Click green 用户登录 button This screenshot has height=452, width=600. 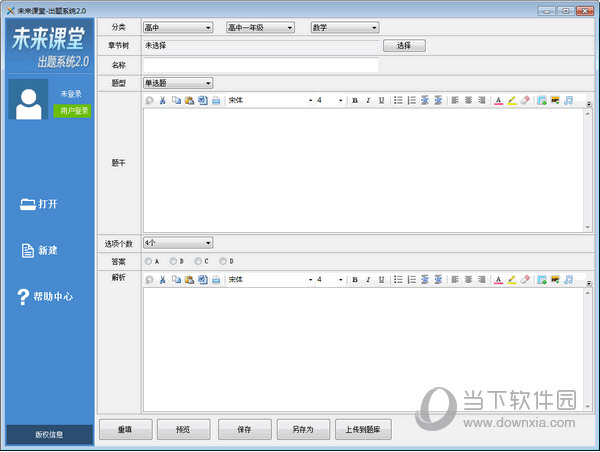(73, 111)
